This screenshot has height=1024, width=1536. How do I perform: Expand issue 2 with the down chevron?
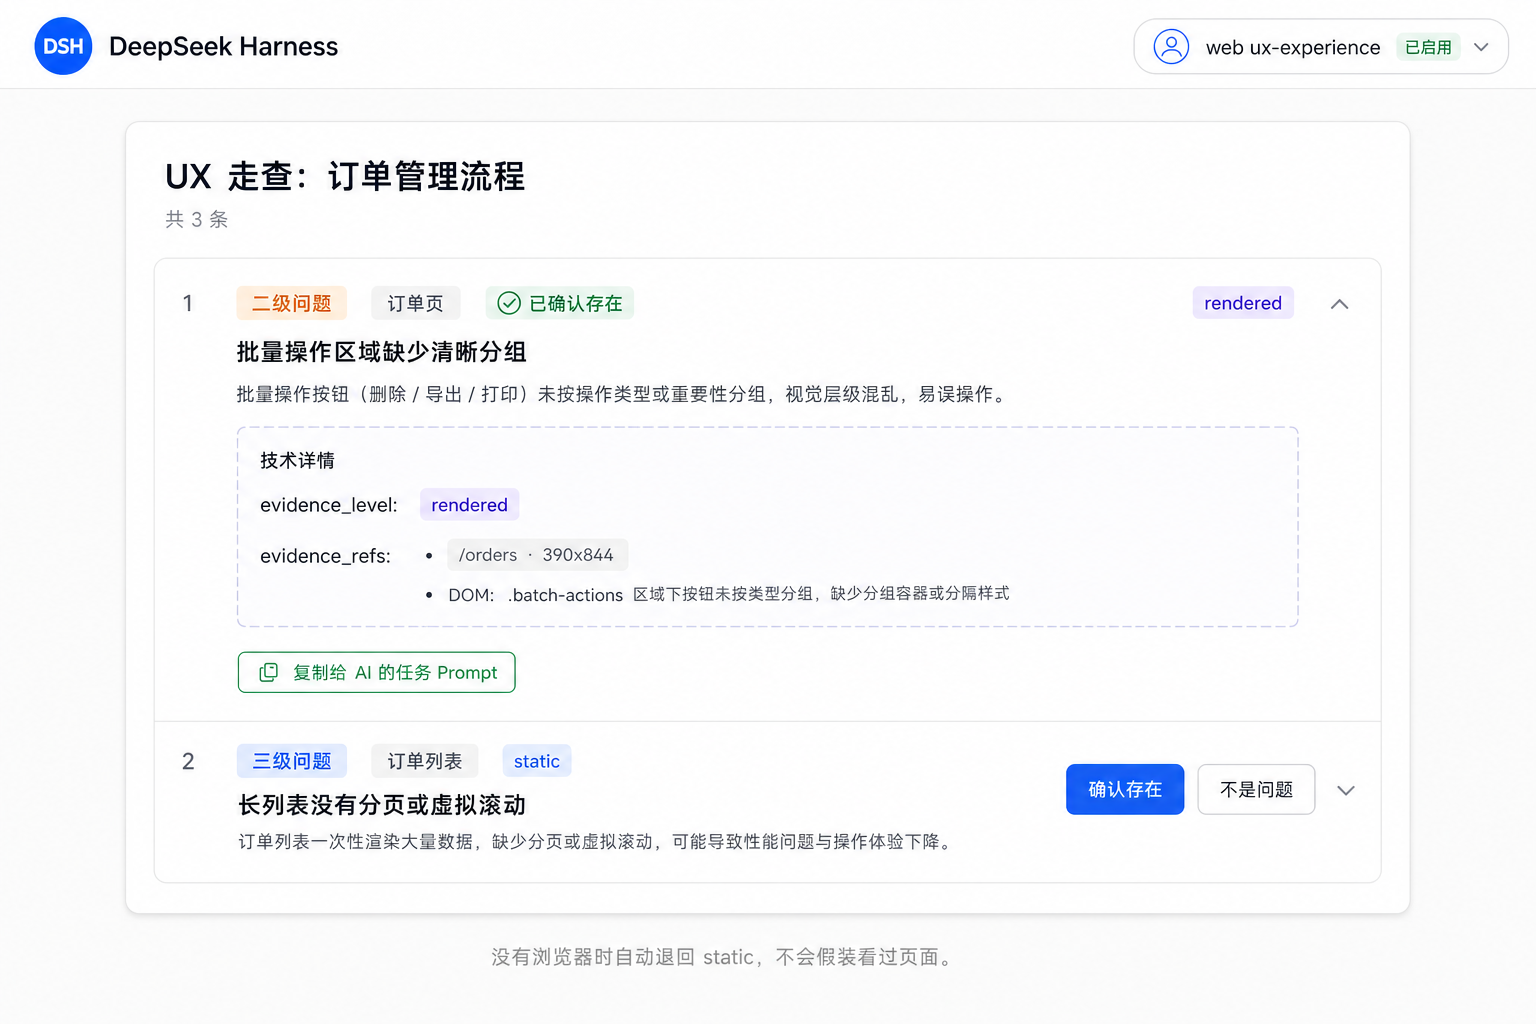point(1346,790)
